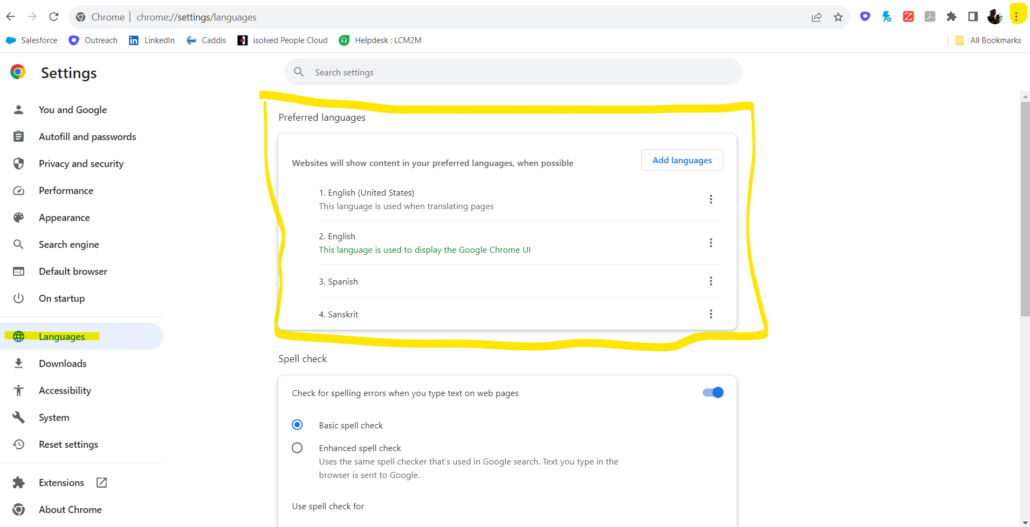Open the isolved People Cloud bookmark

(282, 40)
